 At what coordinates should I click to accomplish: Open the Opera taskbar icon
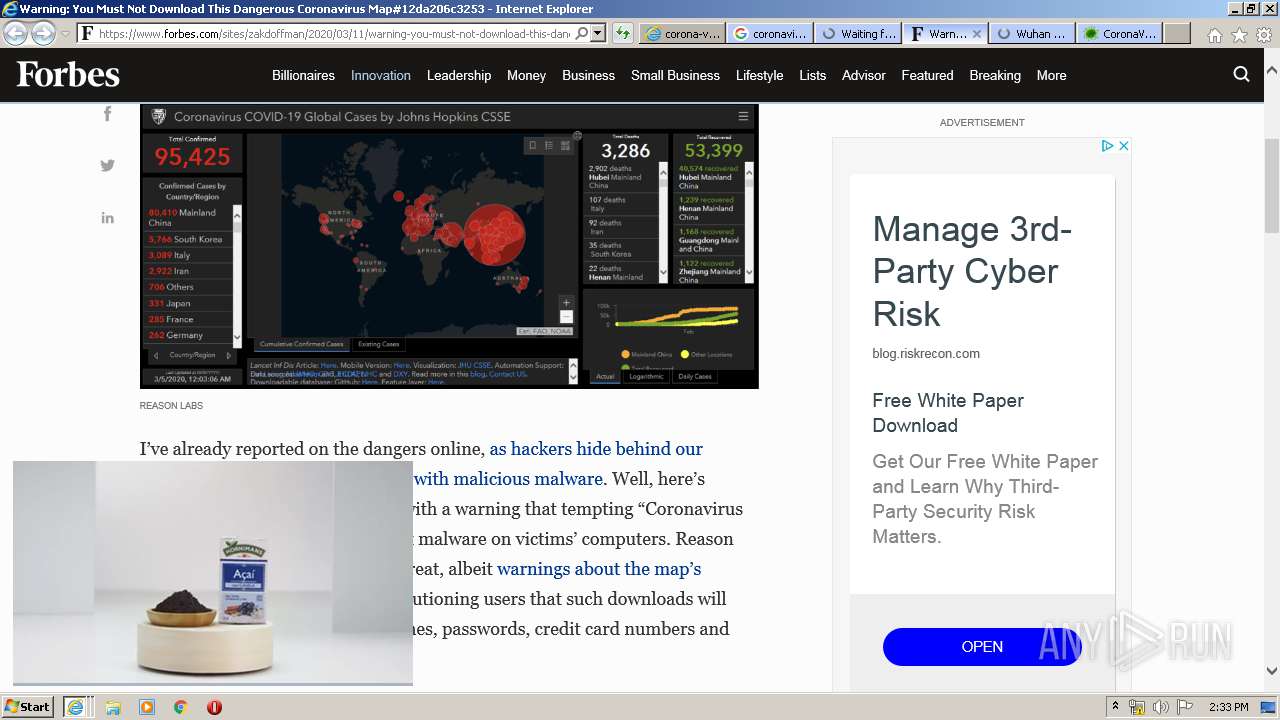[x=214, y=707]
